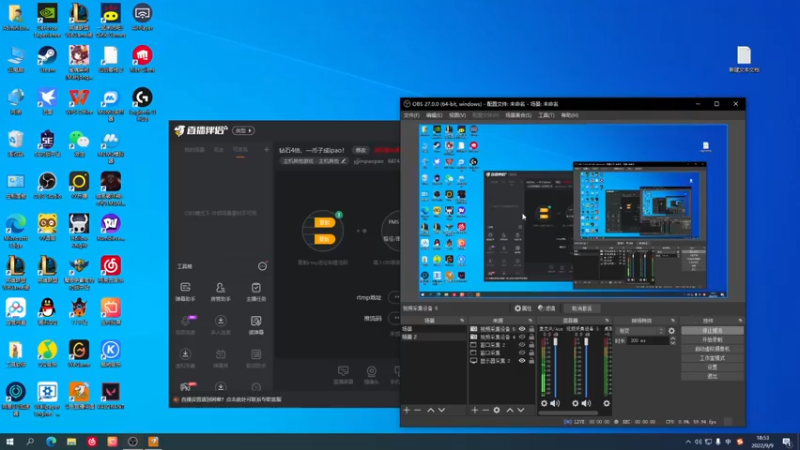Viewport: 800px width, 450px height.
Task: Open the type selector pill beside 直播伴侣 logo
Action: click(x=243, y=131)
